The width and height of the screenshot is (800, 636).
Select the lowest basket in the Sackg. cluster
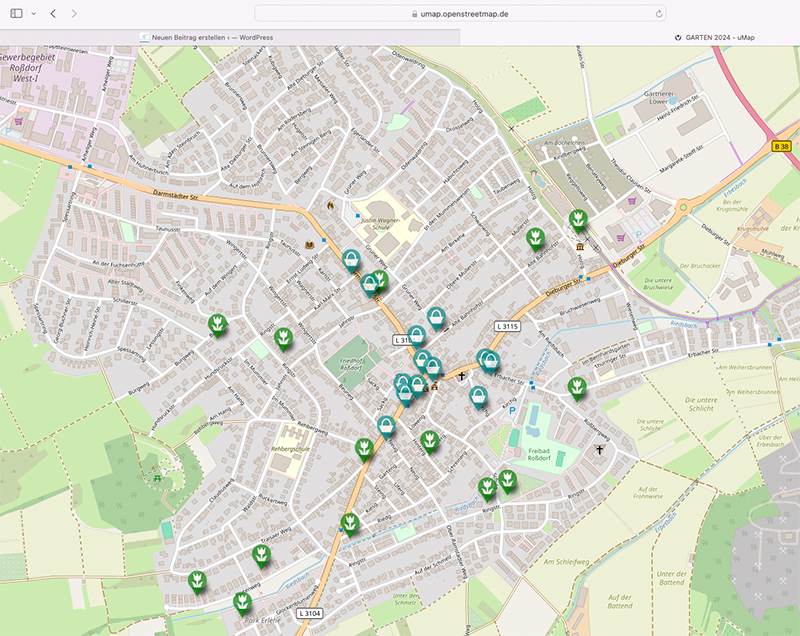(x=405, y=395)
